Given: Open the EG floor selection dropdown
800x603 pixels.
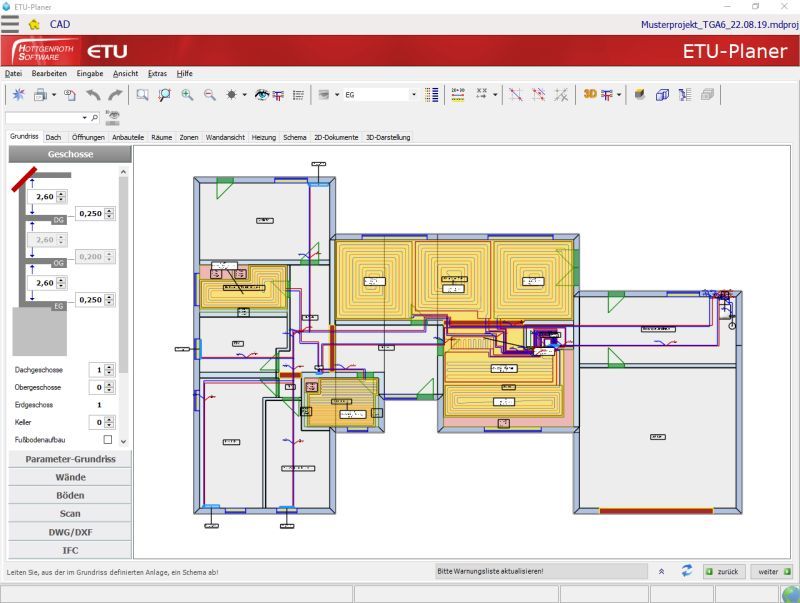Looking at the screenshot, I should [414, 94].
